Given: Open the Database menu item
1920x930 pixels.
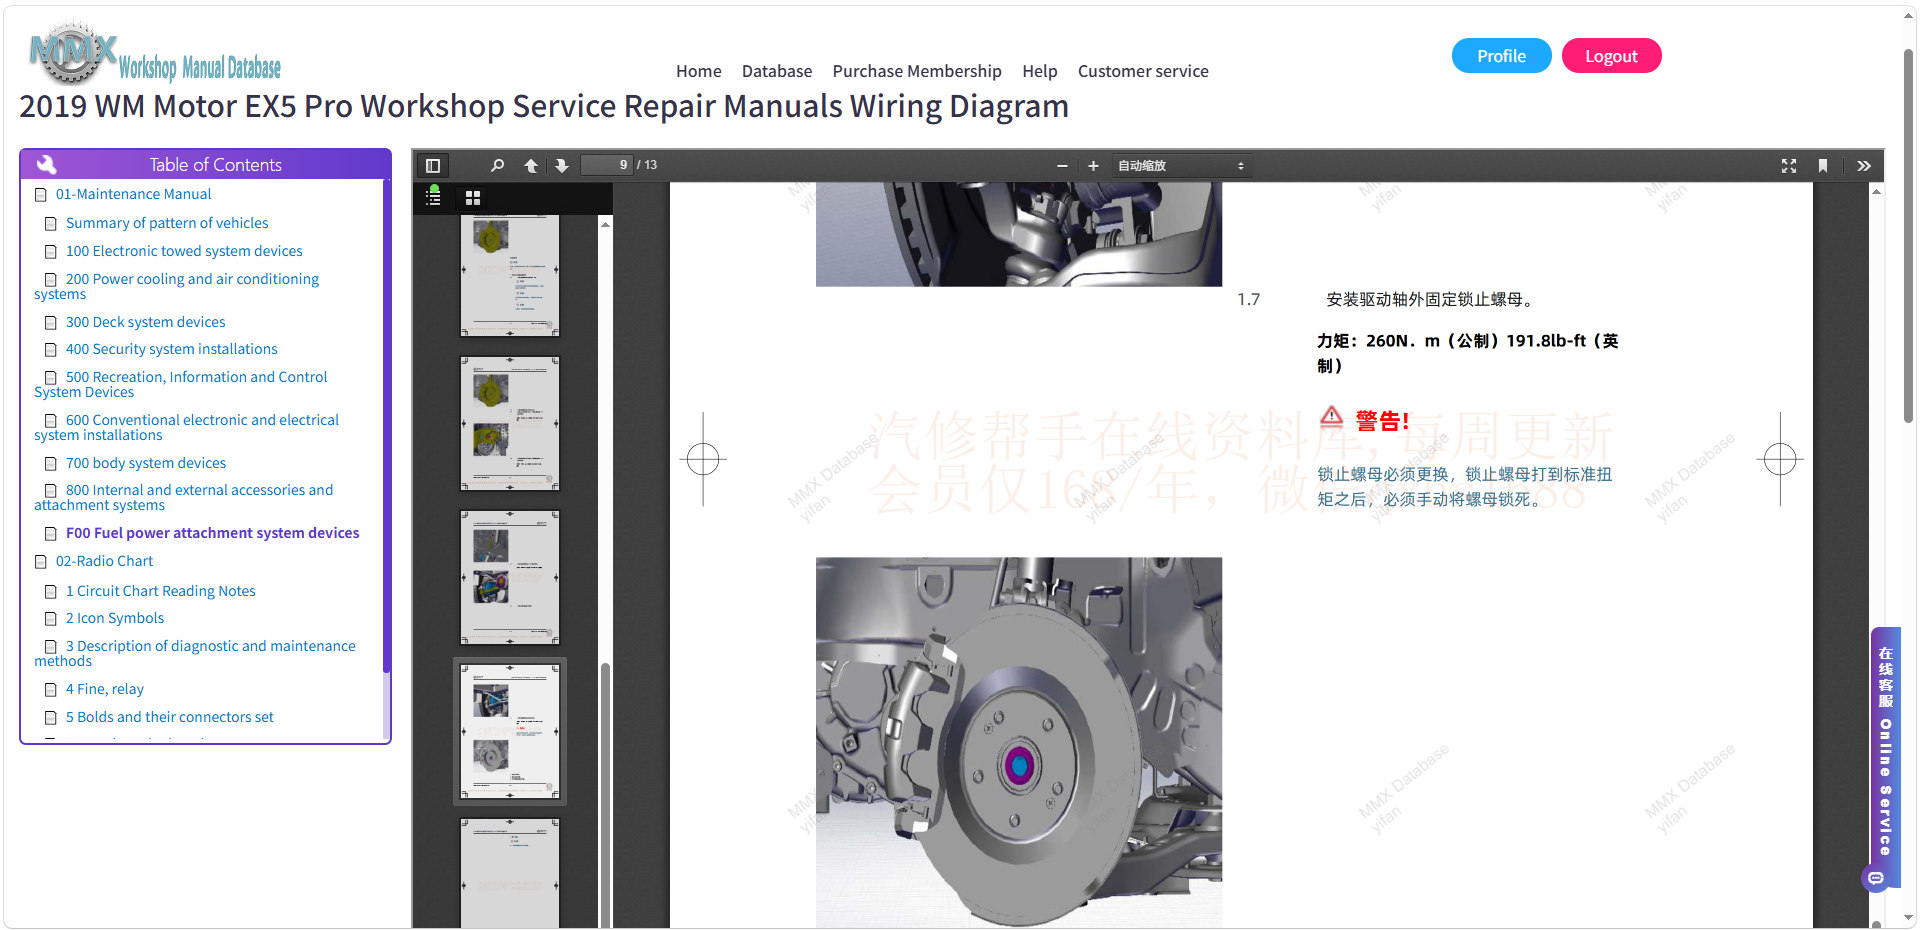Looking at the screenshot, I should click(776, 71).
